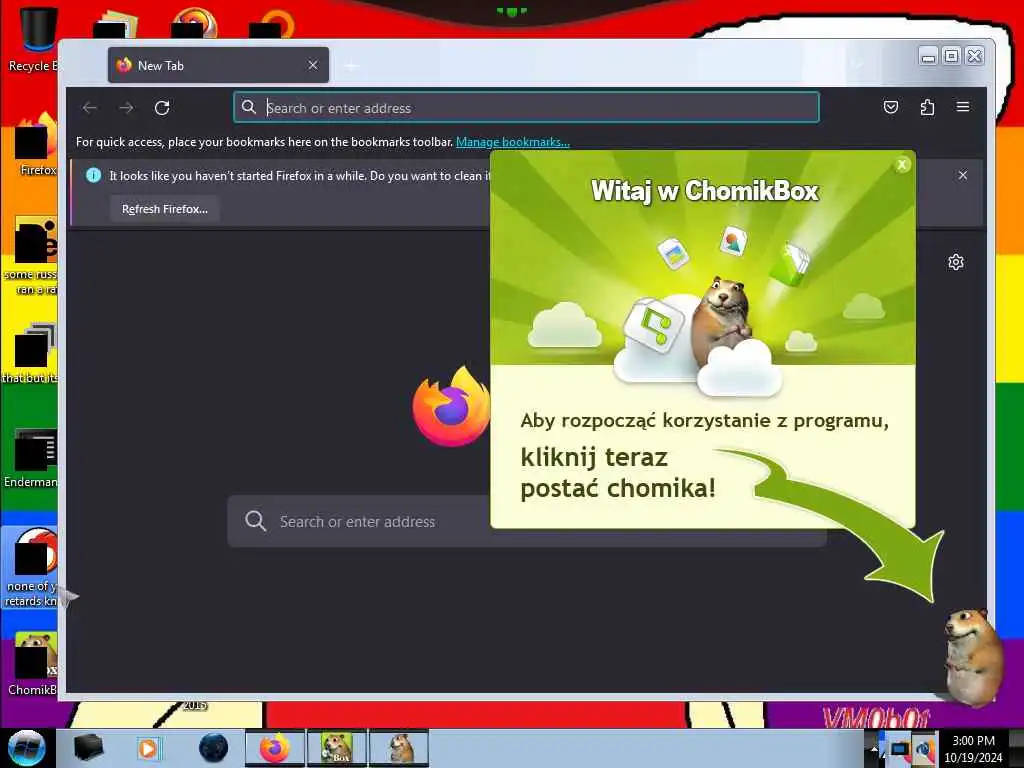1024x768 pixels.
Task: Click the ChomikBox hamster character
Action: pyautogui.click(x=972, y=657)
